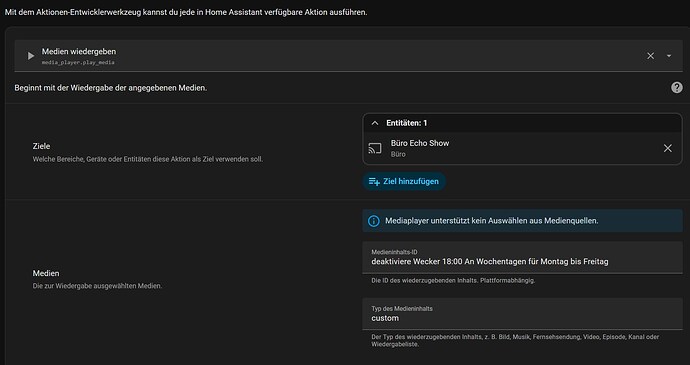Click the Medien wiedergeben action selector

(349, 56)
